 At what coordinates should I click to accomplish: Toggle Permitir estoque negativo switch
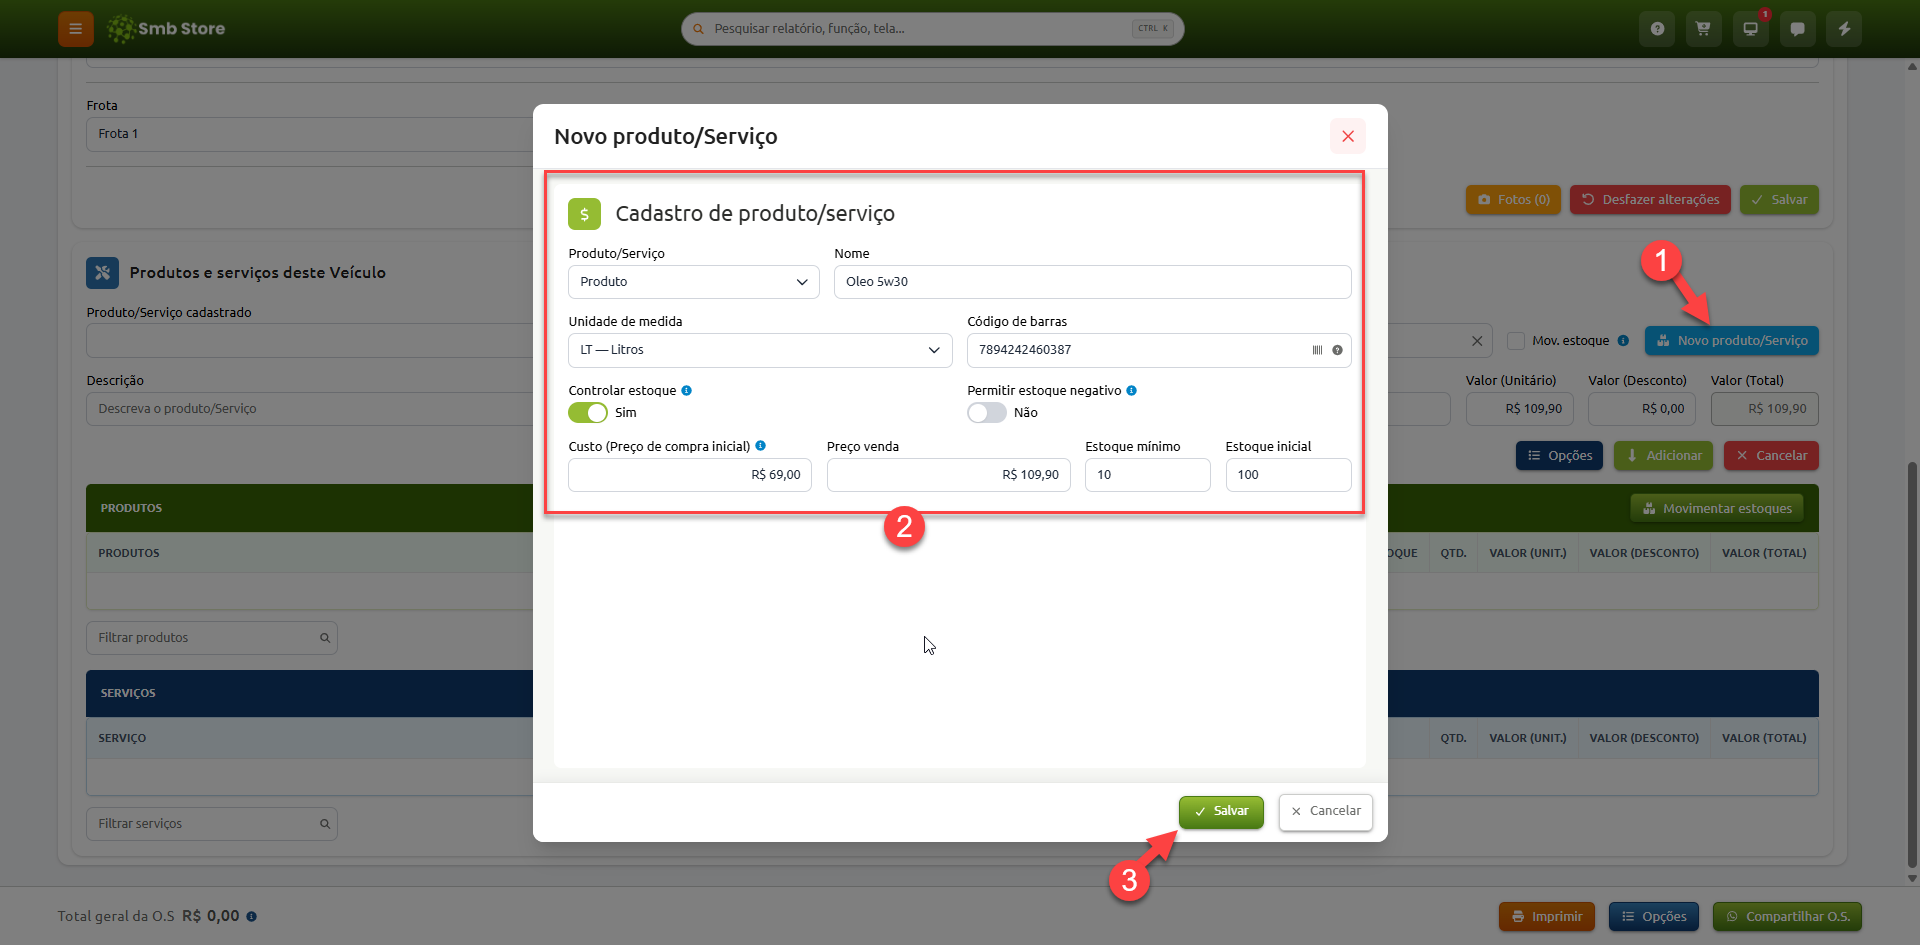point(987,413)
